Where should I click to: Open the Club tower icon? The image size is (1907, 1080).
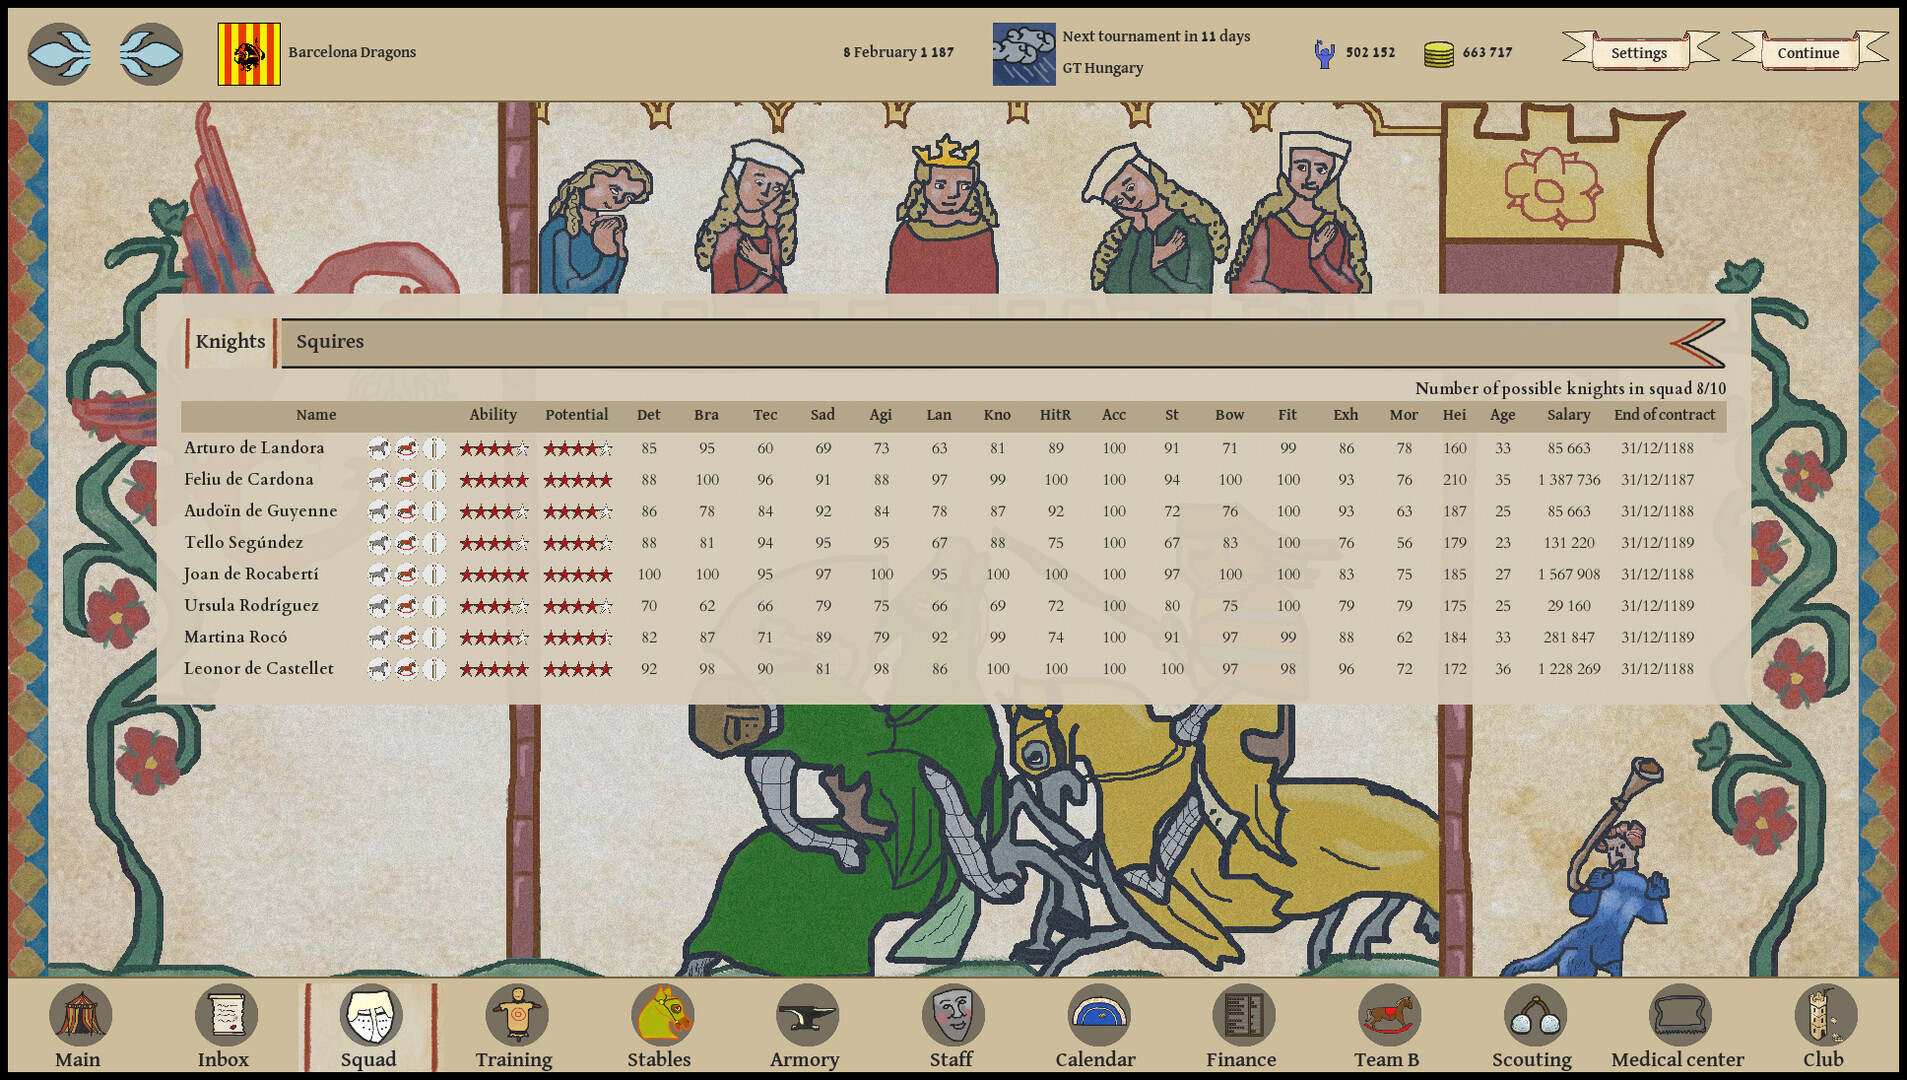click(x=1824, y=1014)
